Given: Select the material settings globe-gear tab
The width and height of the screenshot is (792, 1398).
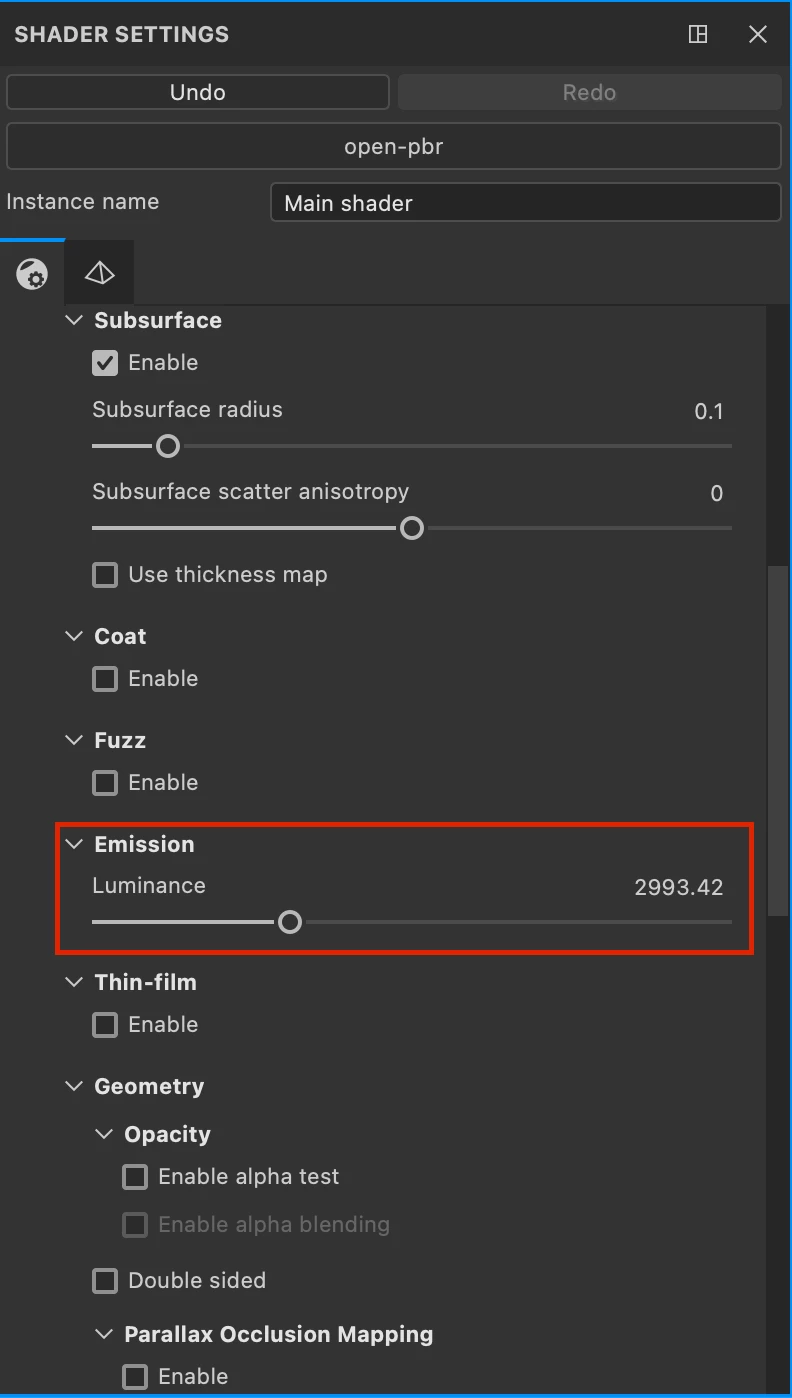Looking at the screenshot, I should point(32,273).
